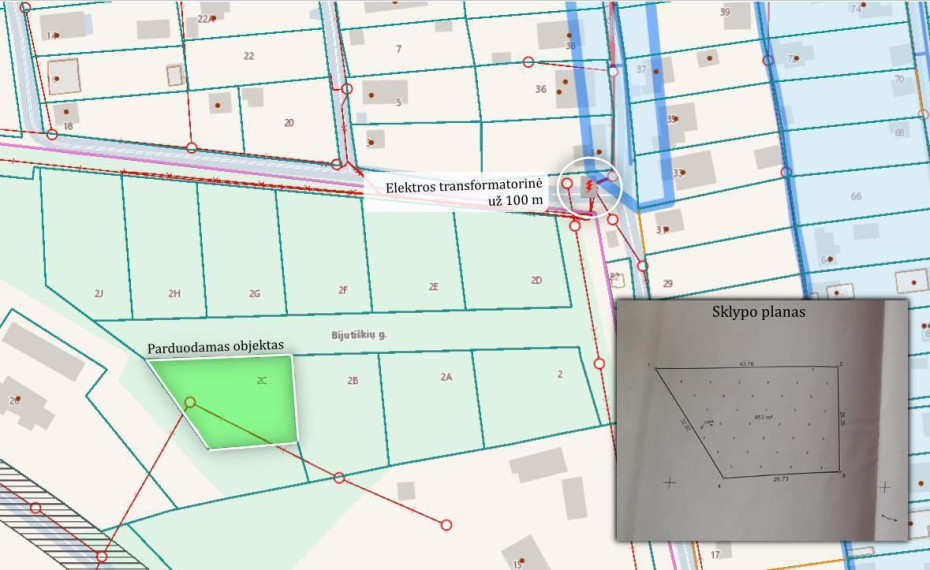The image size is (930, 570).
Task: Click parcel number 18 on the map
Action: point(68,126)
